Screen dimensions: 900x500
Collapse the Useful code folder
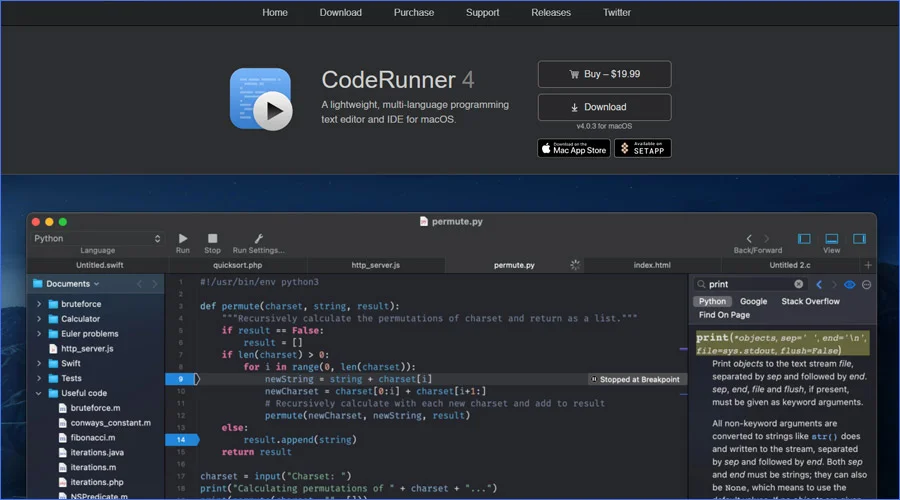tap(39, 393)
